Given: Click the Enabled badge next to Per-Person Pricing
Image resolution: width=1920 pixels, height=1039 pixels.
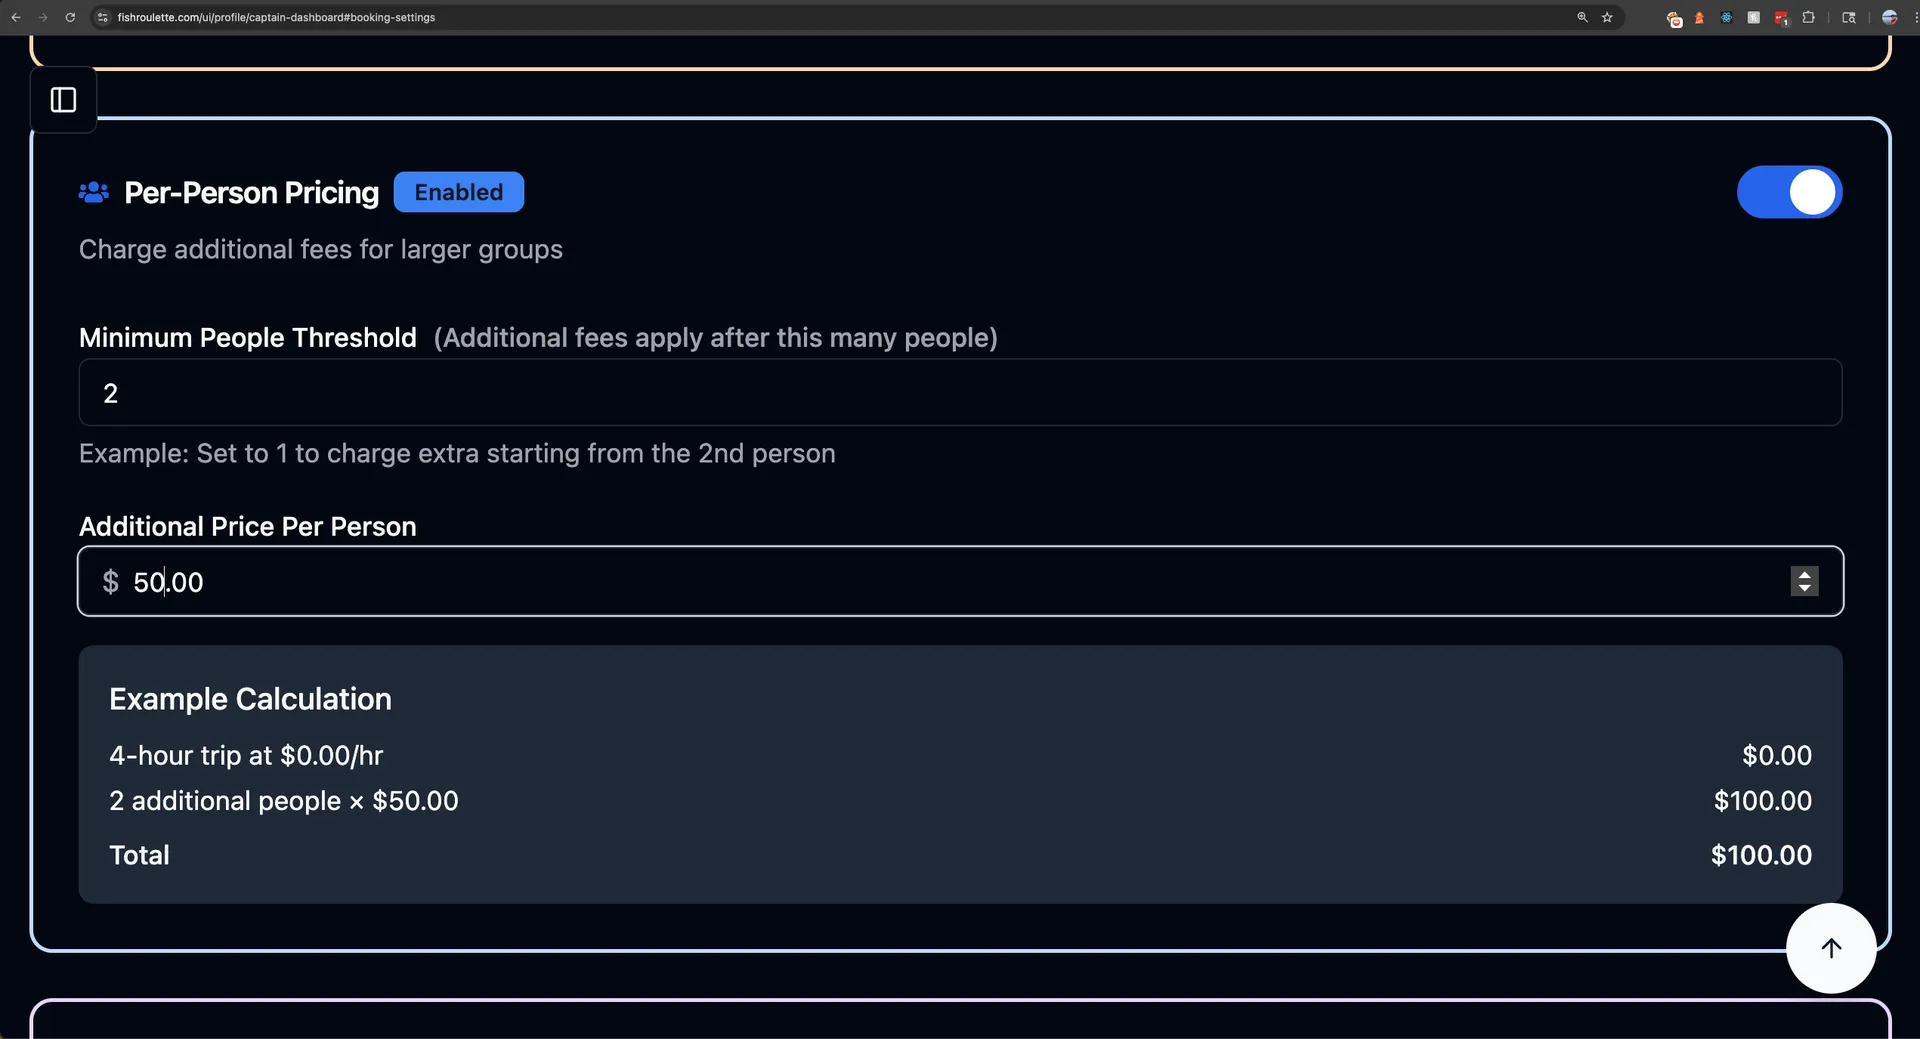Looking at the screenshot, I should [x=459, y=192].
